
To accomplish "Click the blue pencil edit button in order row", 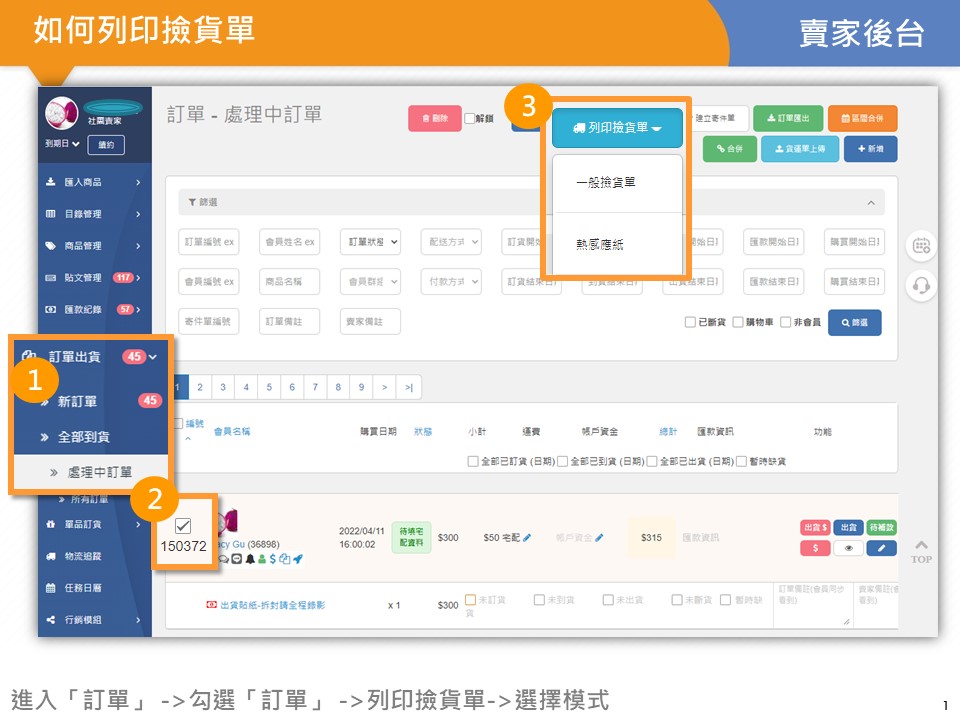I will (x=882, y=548).
